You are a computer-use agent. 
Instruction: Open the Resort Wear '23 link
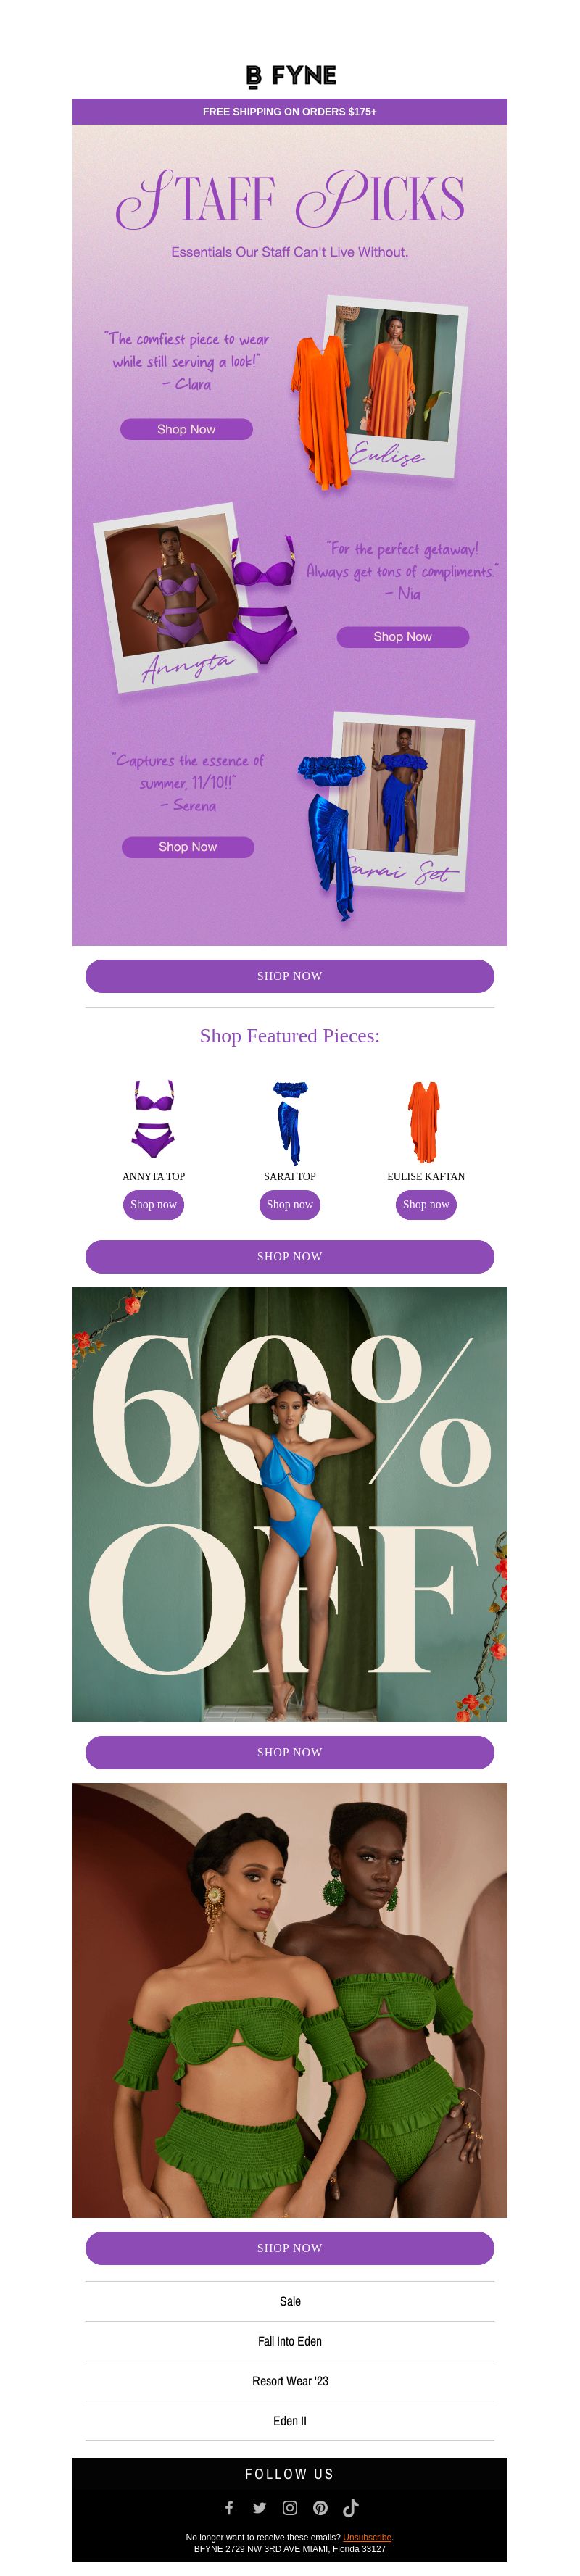[290, 2381]
